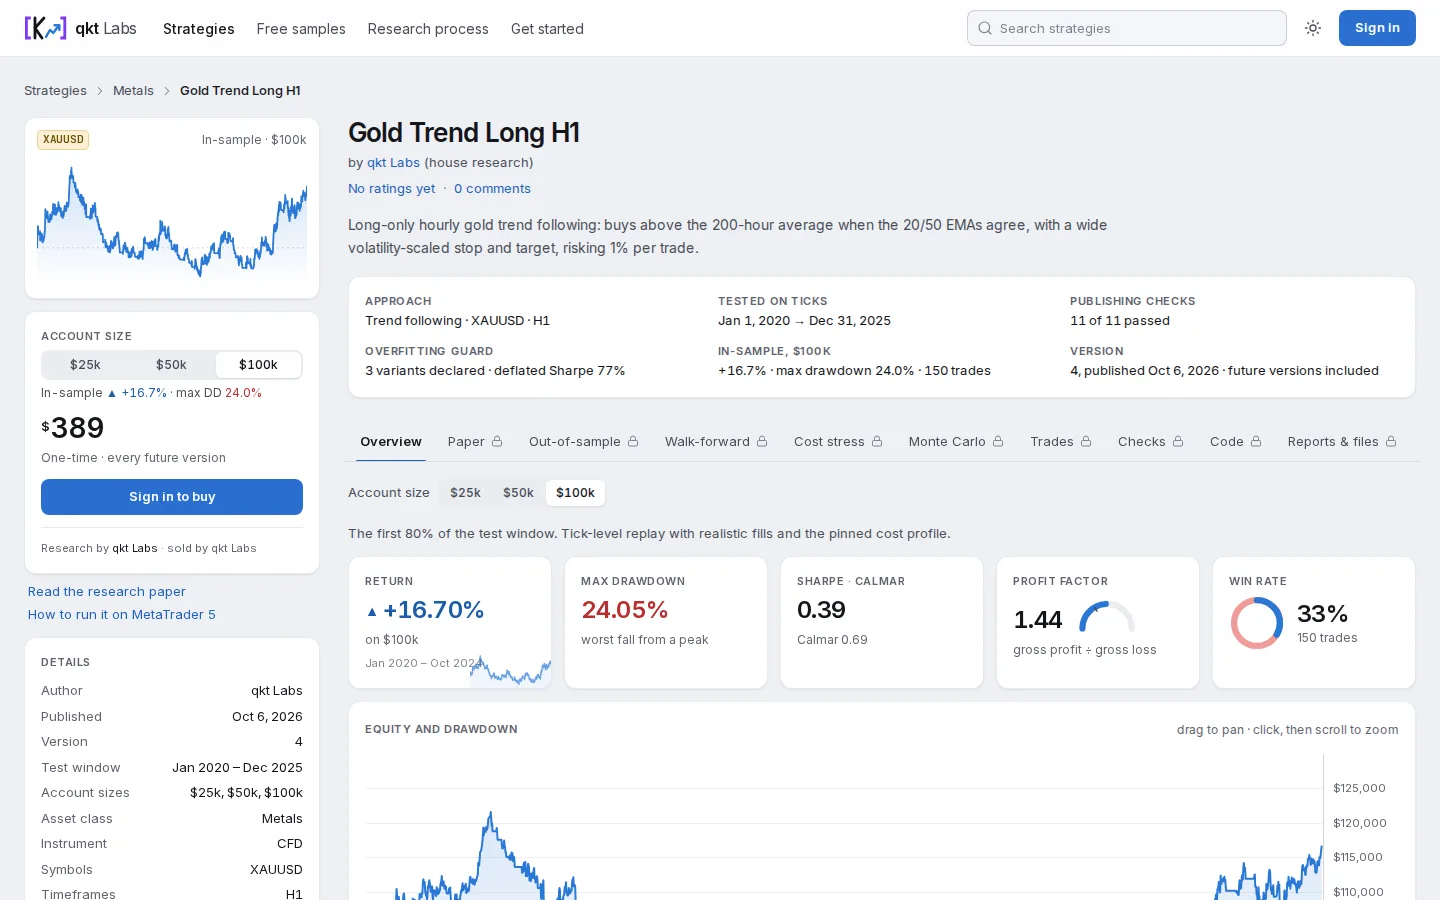Click the lock icon on Cost stress tab
The width and height of the screenshot is (1440, 900).
pos(877,441)
